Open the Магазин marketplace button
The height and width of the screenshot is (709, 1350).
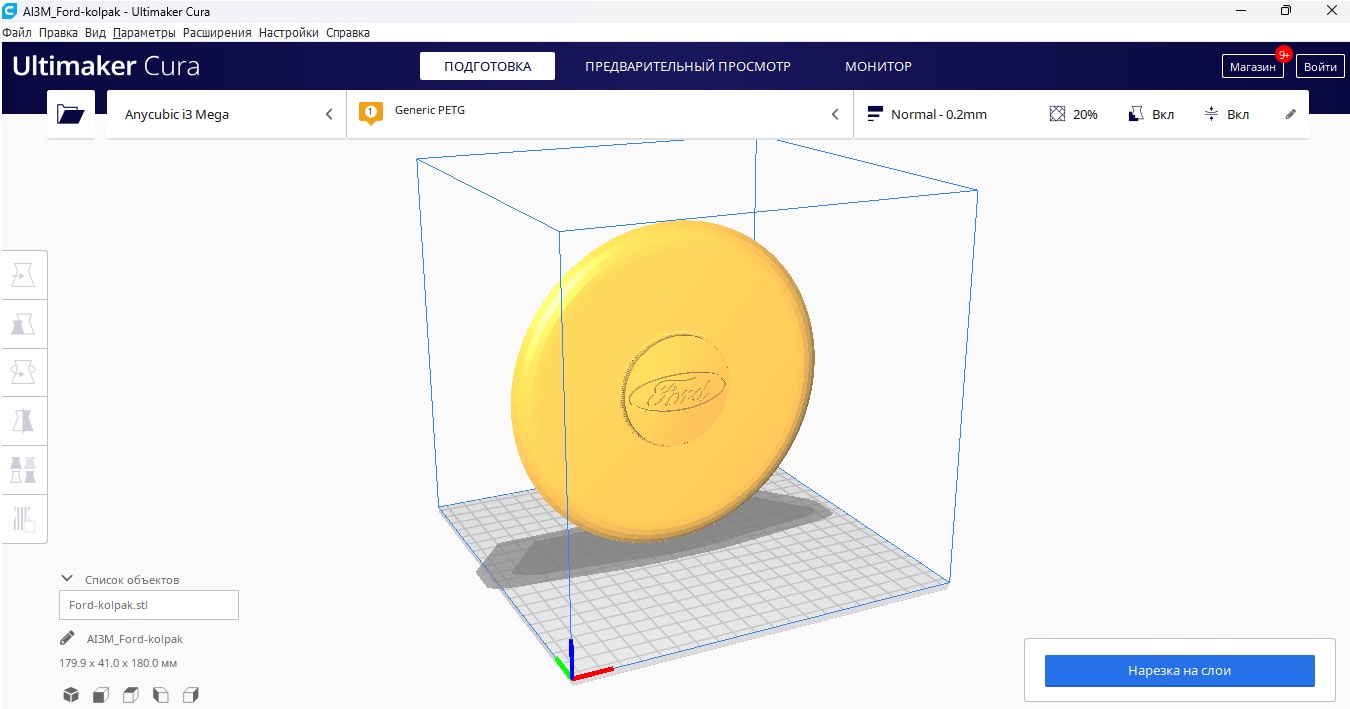pos(1253,67)
